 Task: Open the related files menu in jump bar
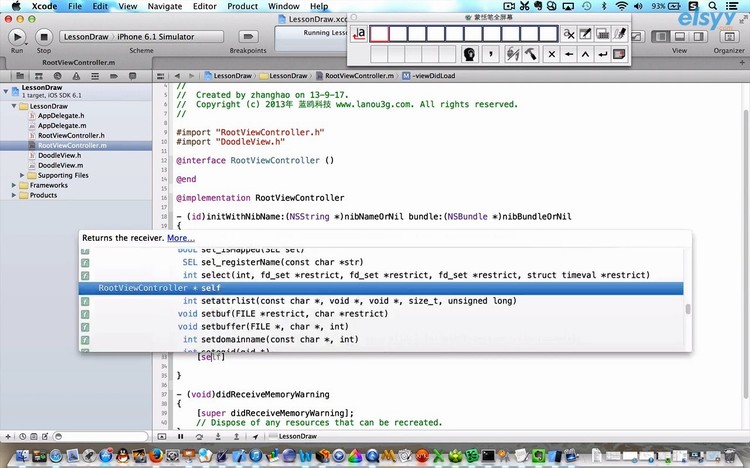pos(161,76)
